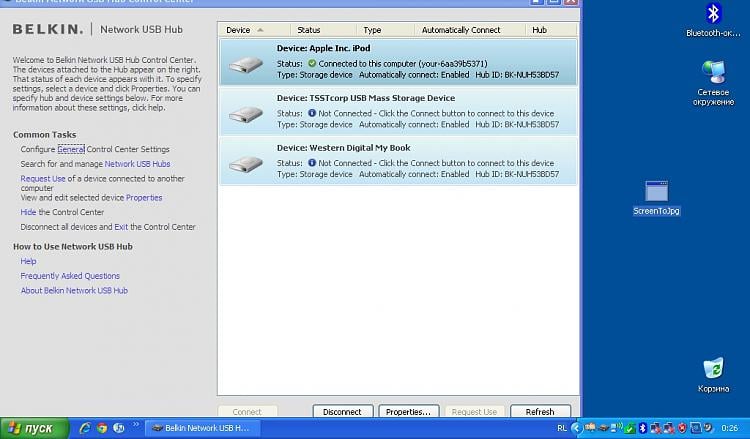750x439 pixels.
Task: Sort list by the Status column header
Action: tap(323, 30)
